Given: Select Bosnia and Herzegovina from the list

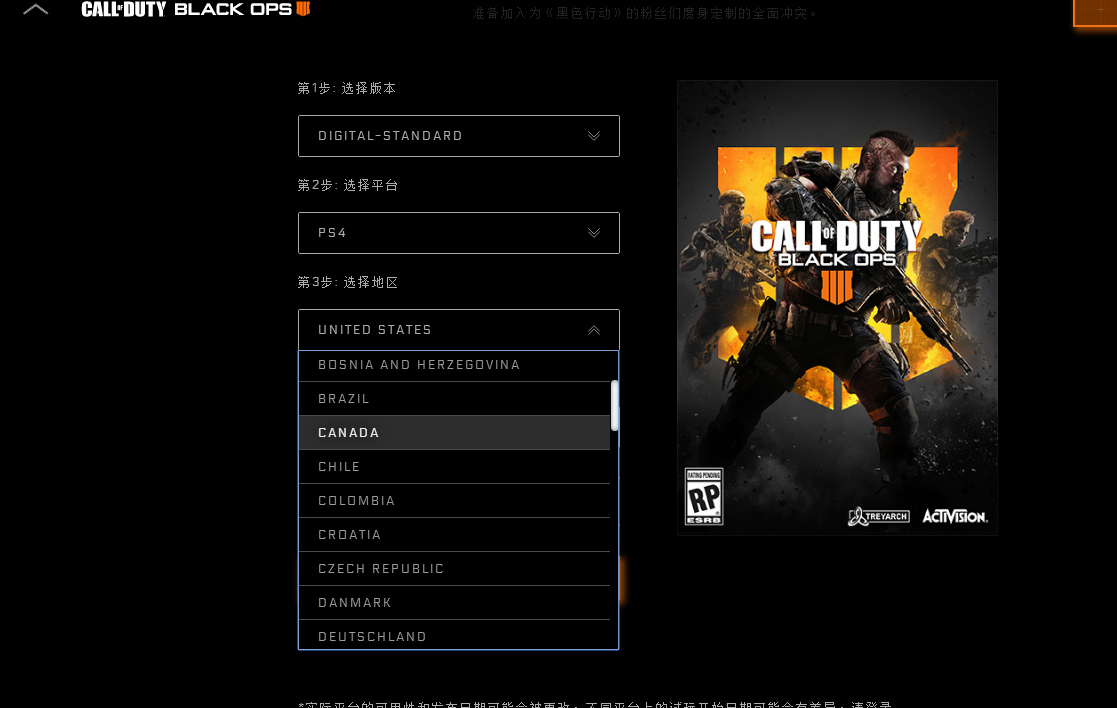Looking at the screenshot, I should [x=454, y=365].
